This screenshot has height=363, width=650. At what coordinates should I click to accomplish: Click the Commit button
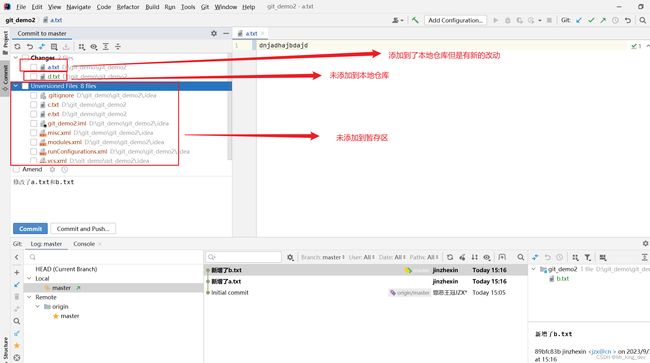click(30, 229)
